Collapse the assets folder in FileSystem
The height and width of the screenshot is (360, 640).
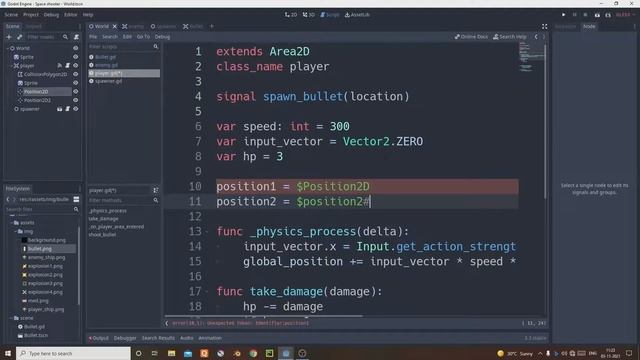click(11, 223)
